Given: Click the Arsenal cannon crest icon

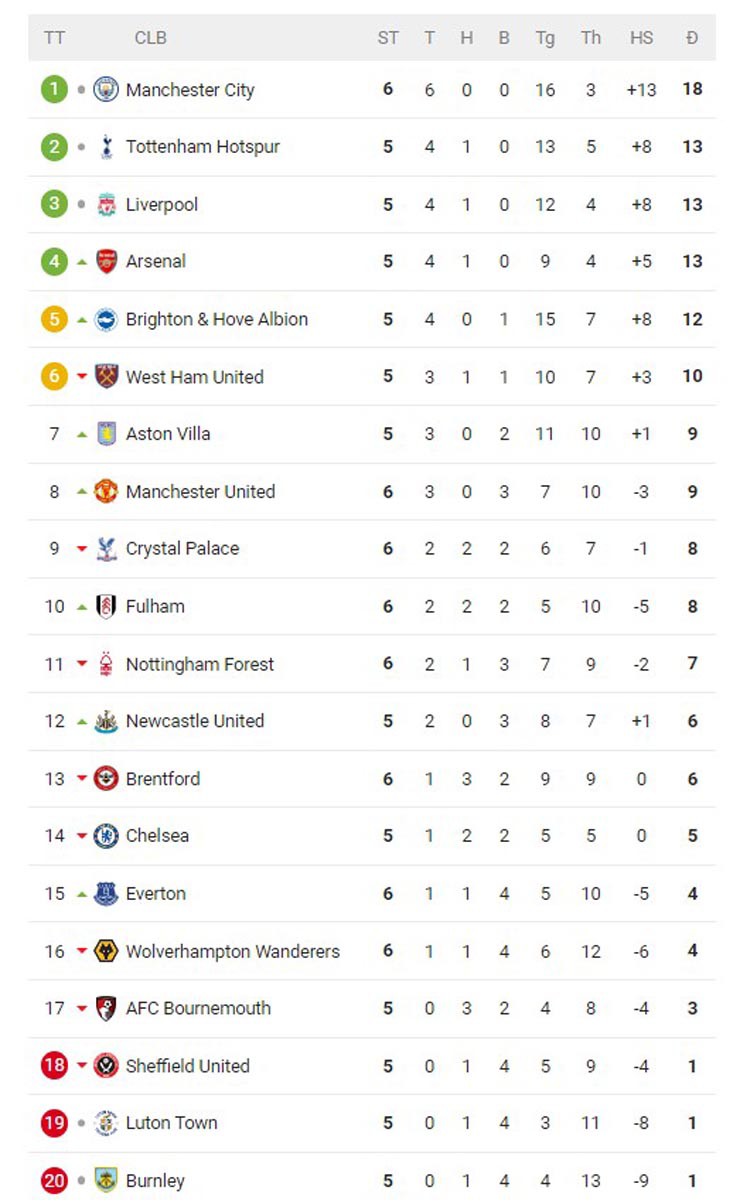Looking at the screenshot, I should pos(106,262).
